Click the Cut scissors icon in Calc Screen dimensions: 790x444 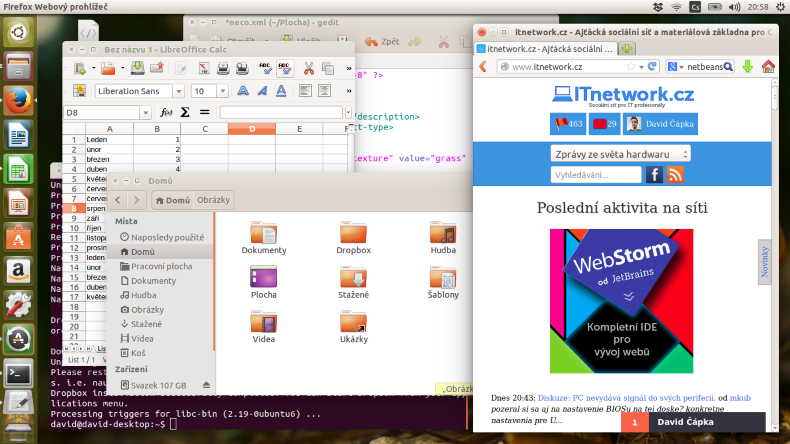point(308,69)
